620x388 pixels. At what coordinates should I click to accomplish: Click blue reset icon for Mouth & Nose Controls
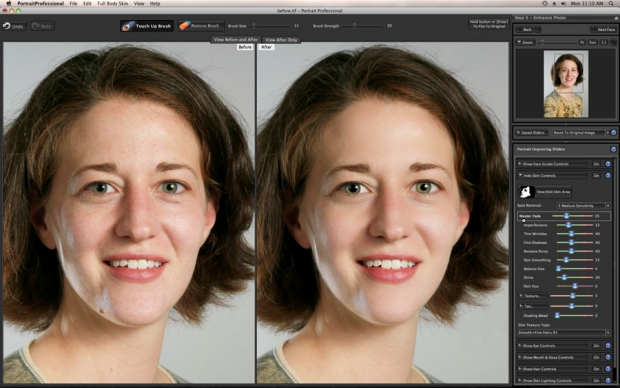pyautogui.click(x=608, y=357)
